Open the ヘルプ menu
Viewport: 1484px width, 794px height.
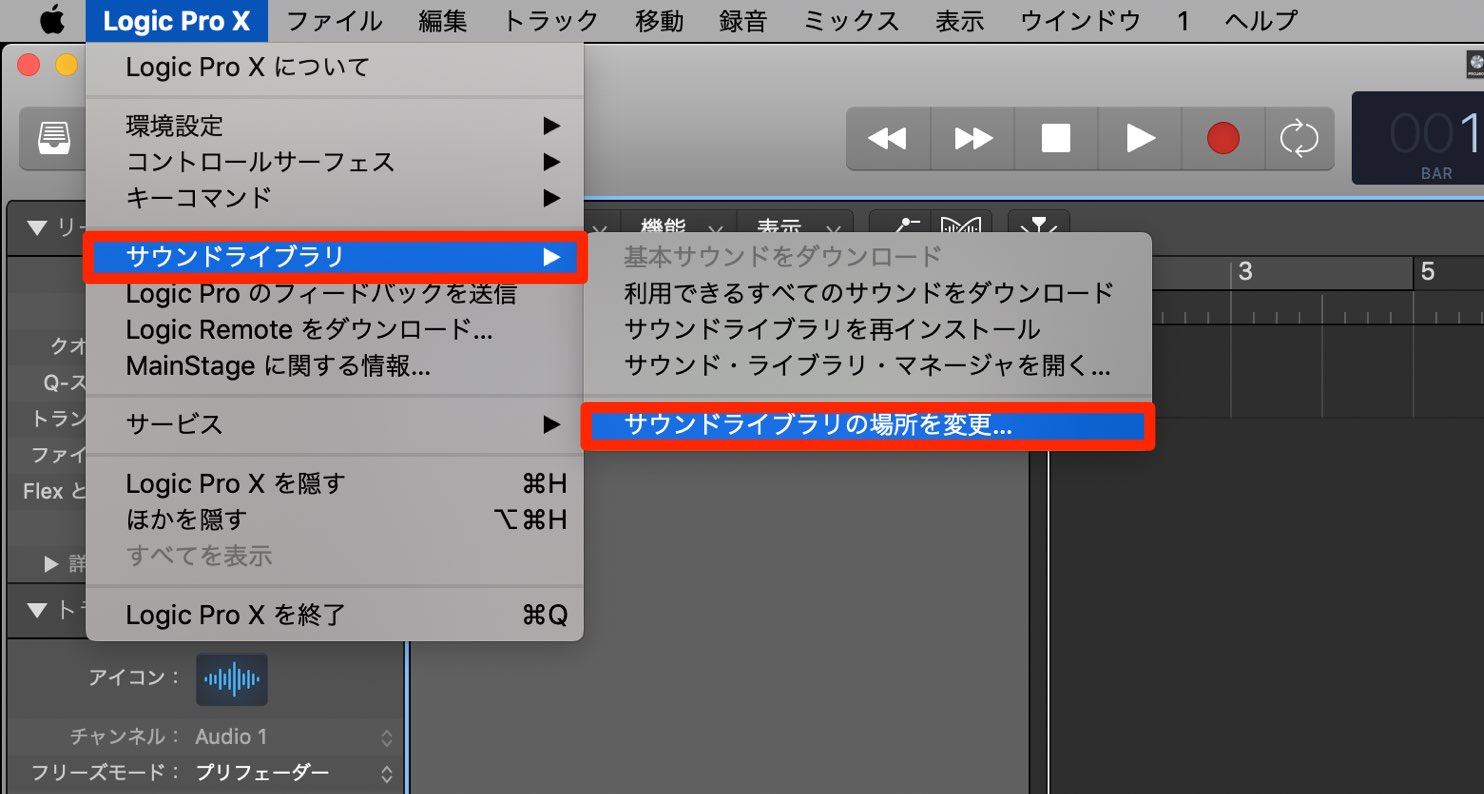coord(1261,20)
